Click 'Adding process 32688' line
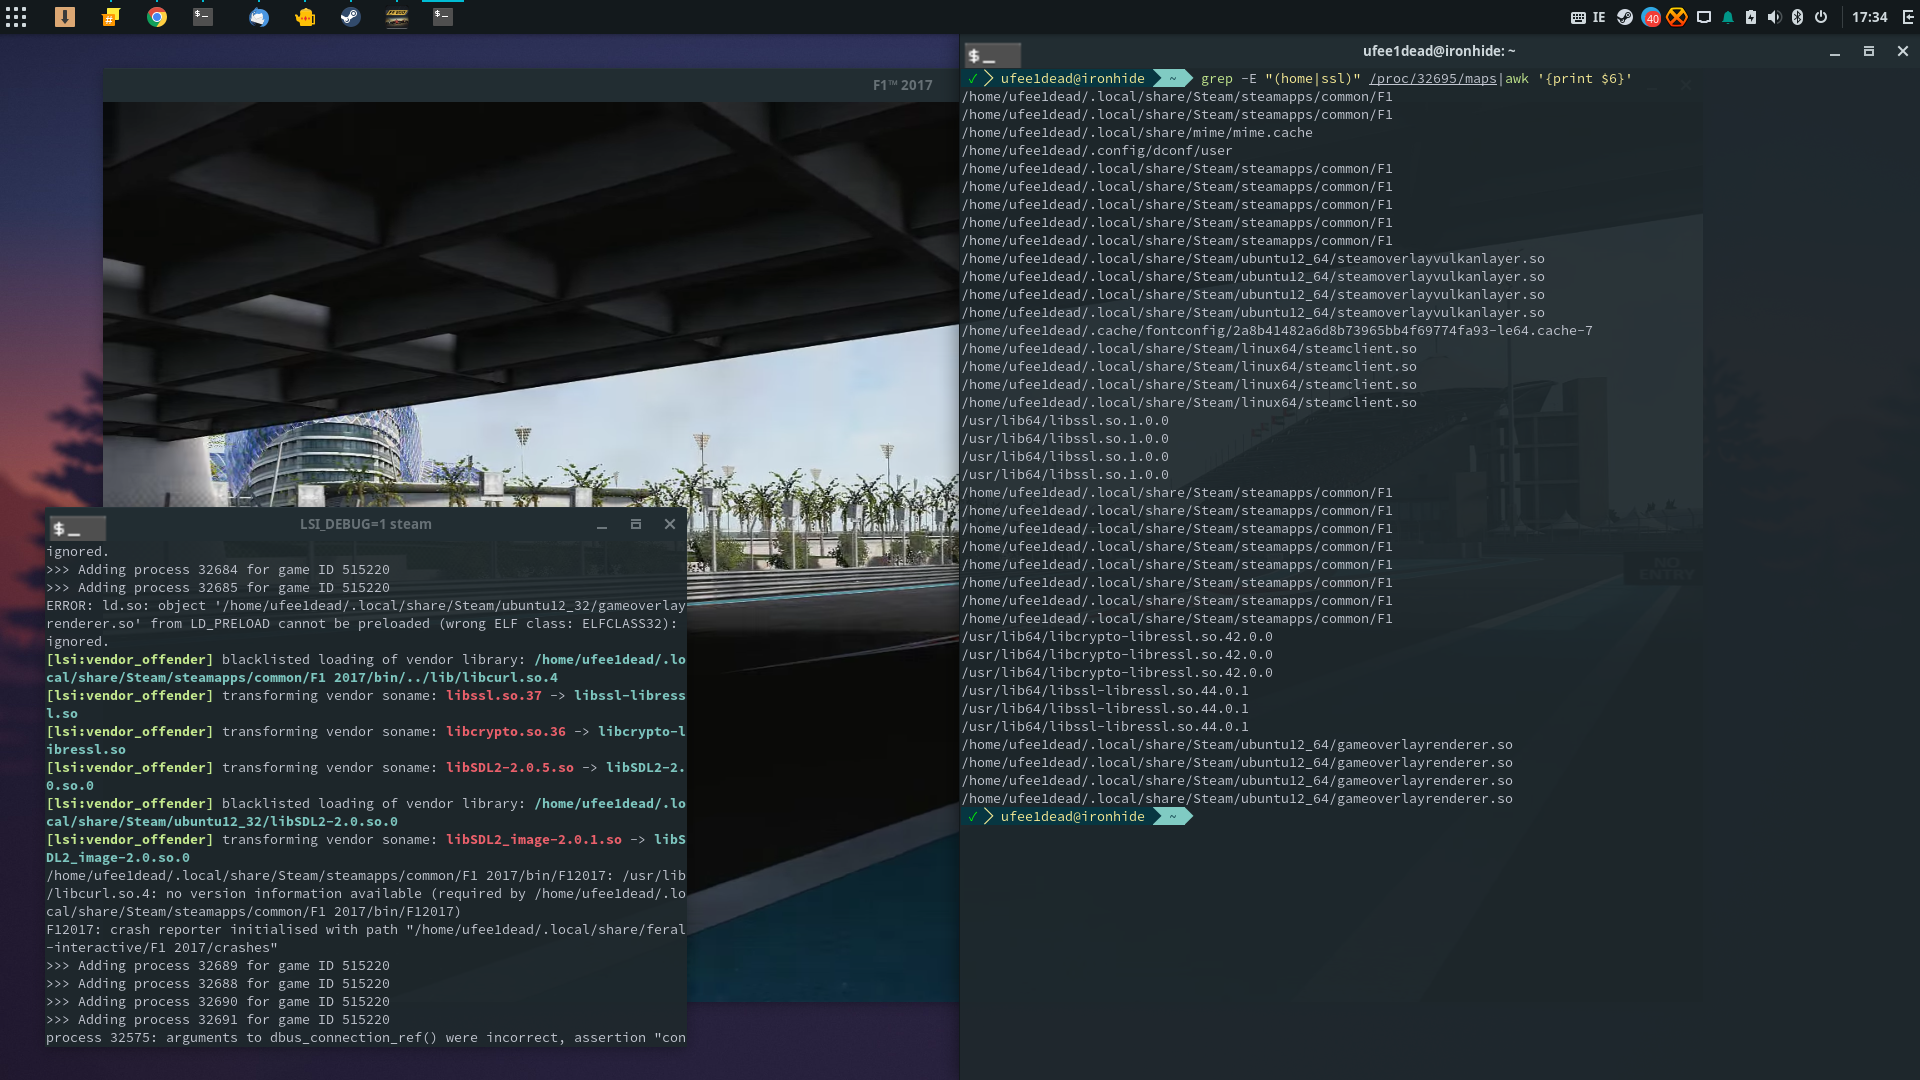 218,984
